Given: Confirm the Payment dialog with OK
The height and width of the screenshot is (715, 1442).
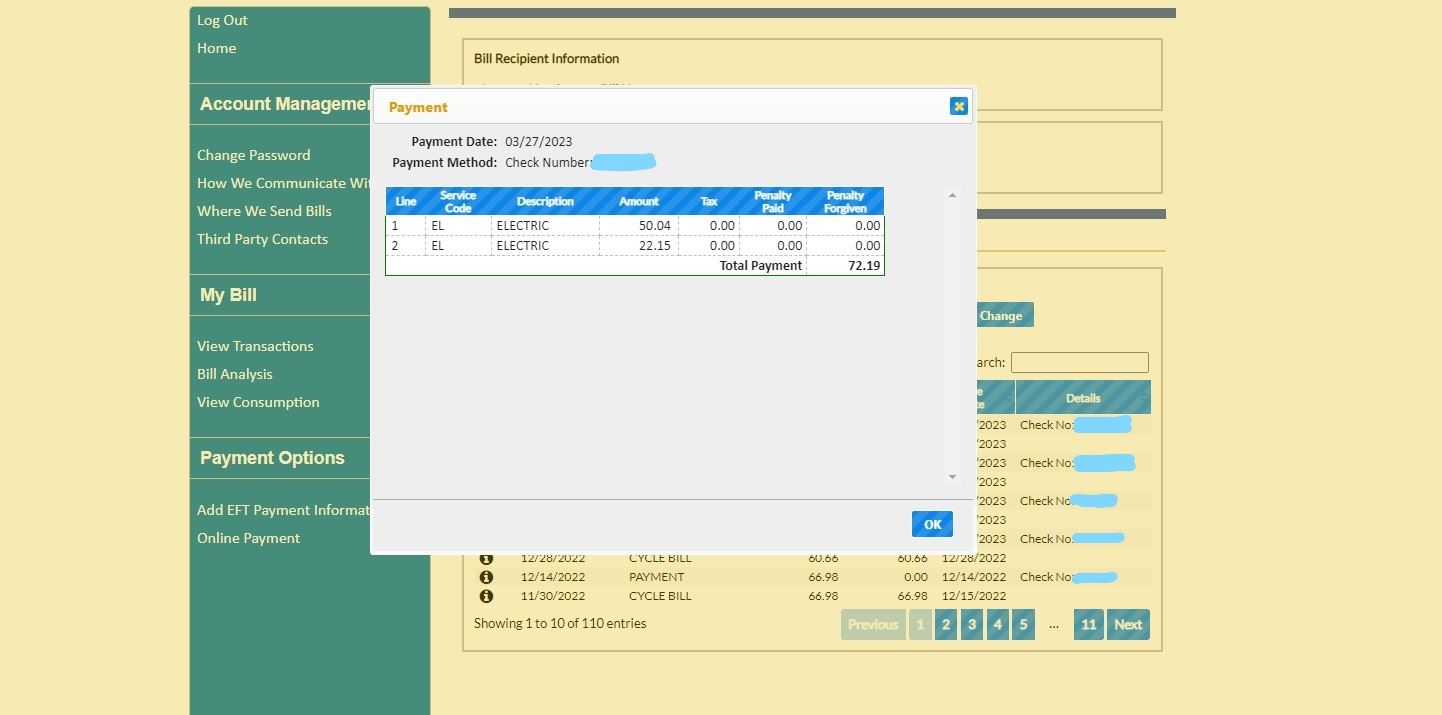Looking at the screenshot, I should pos(931,523).
